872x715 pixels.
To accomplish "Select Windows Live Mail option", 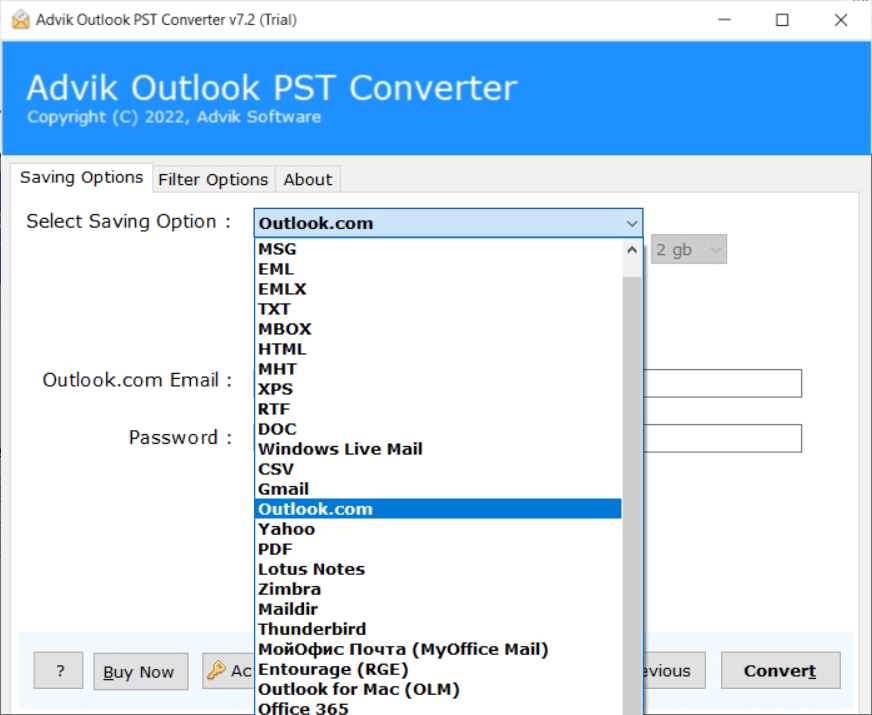I will [438, 449].
